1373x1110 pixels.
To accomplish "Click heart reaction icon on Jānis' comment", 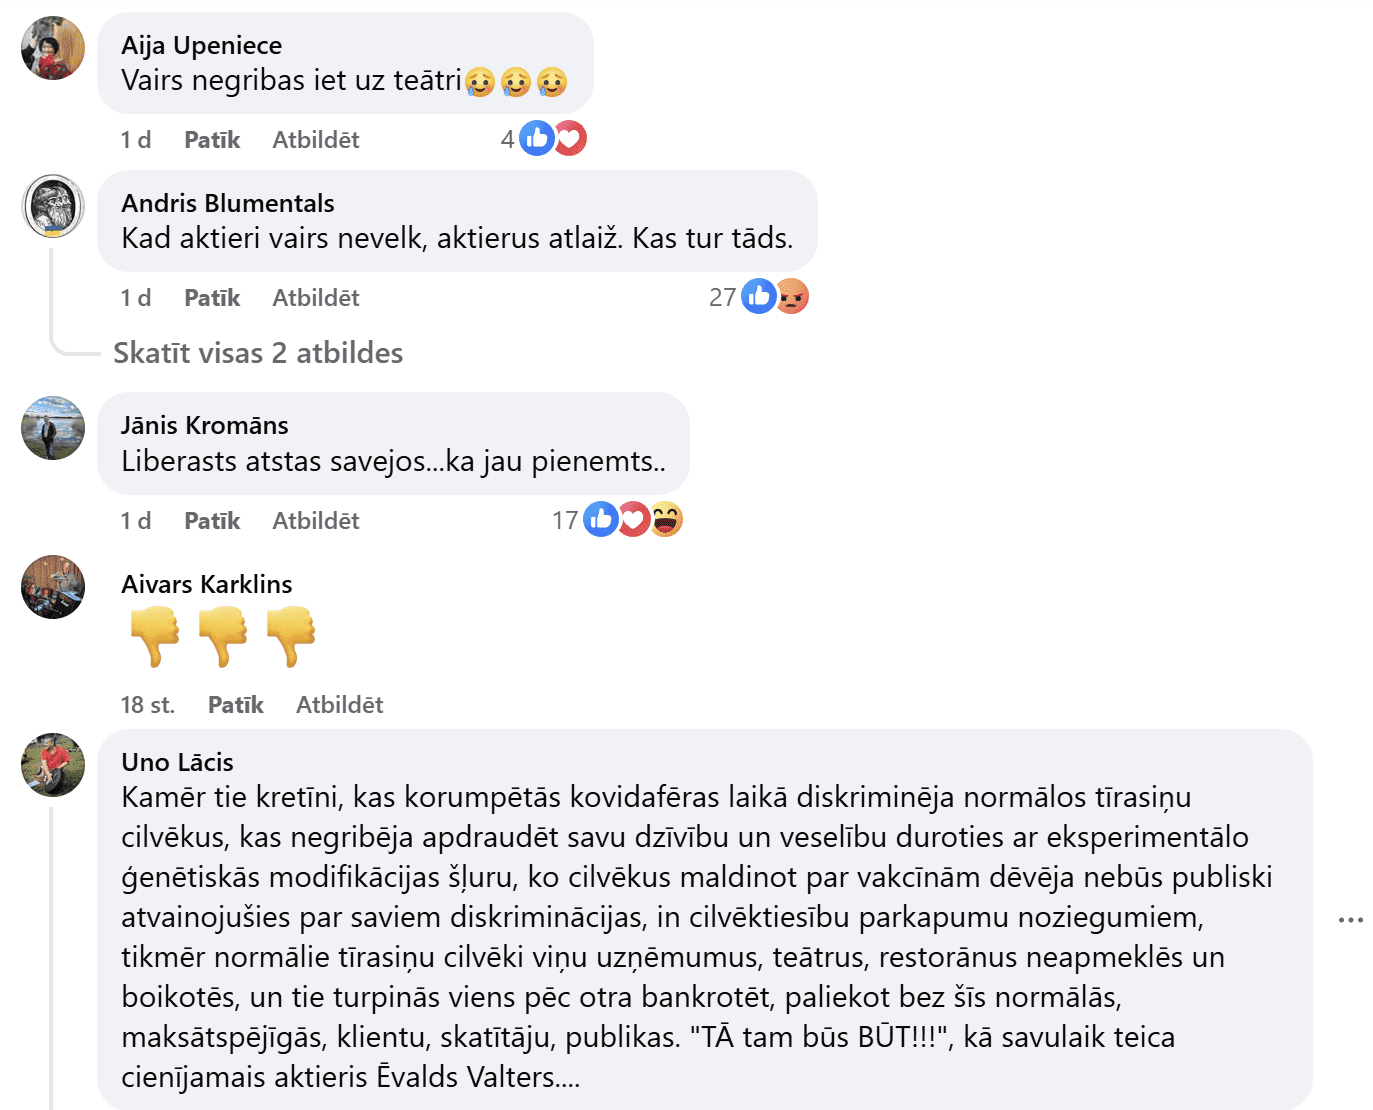I will pos(634,519).
